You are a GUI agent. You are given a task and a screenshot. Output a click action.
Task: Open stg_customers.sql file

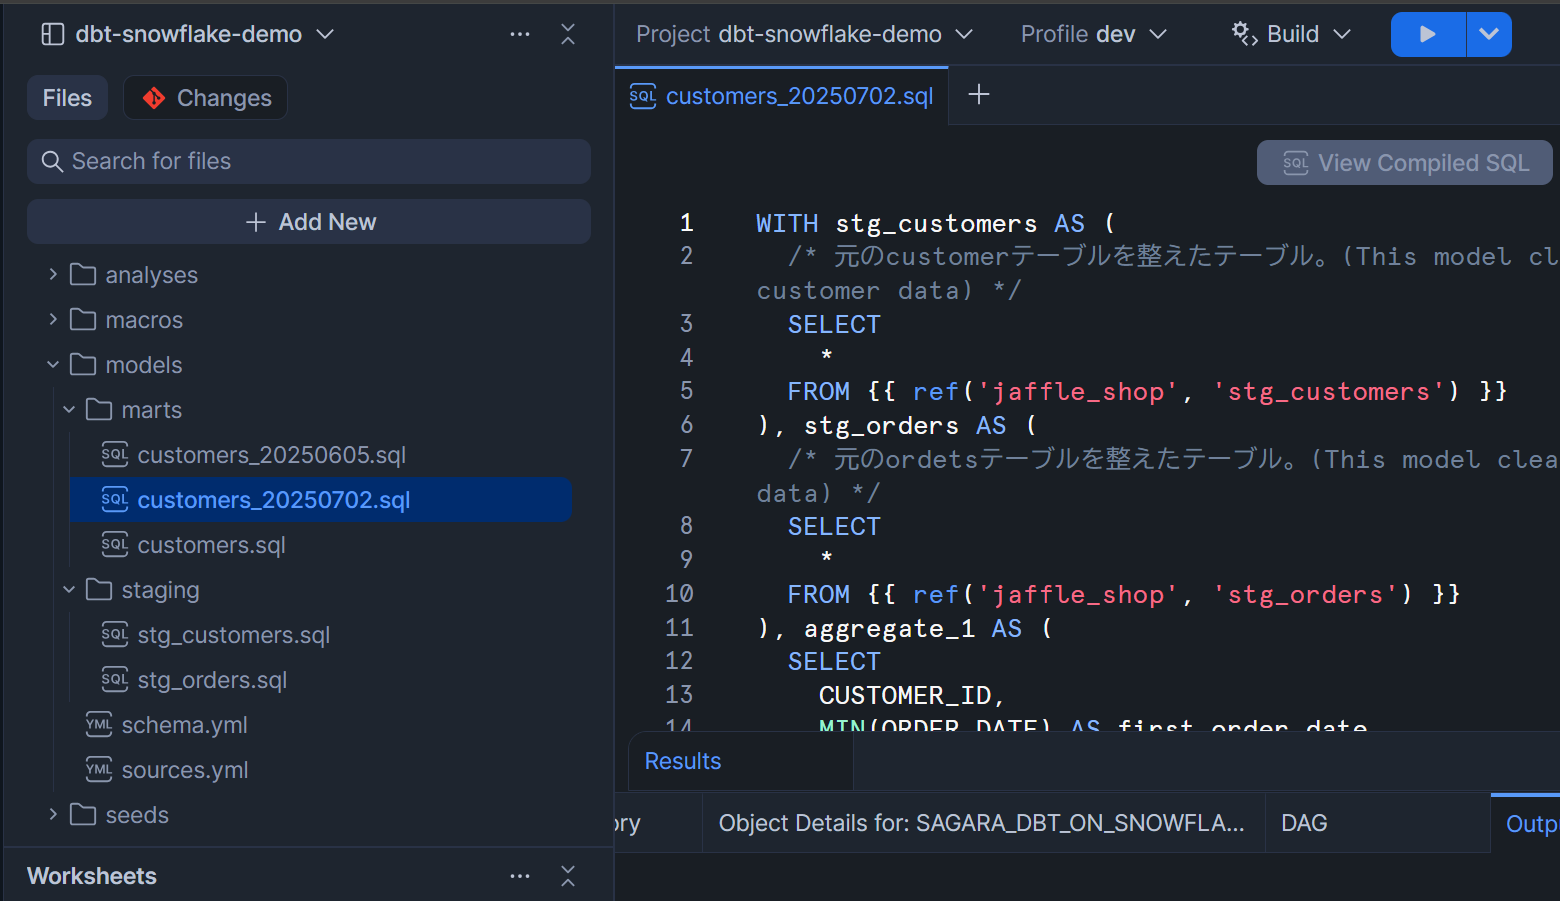click(x=234, y=635)
